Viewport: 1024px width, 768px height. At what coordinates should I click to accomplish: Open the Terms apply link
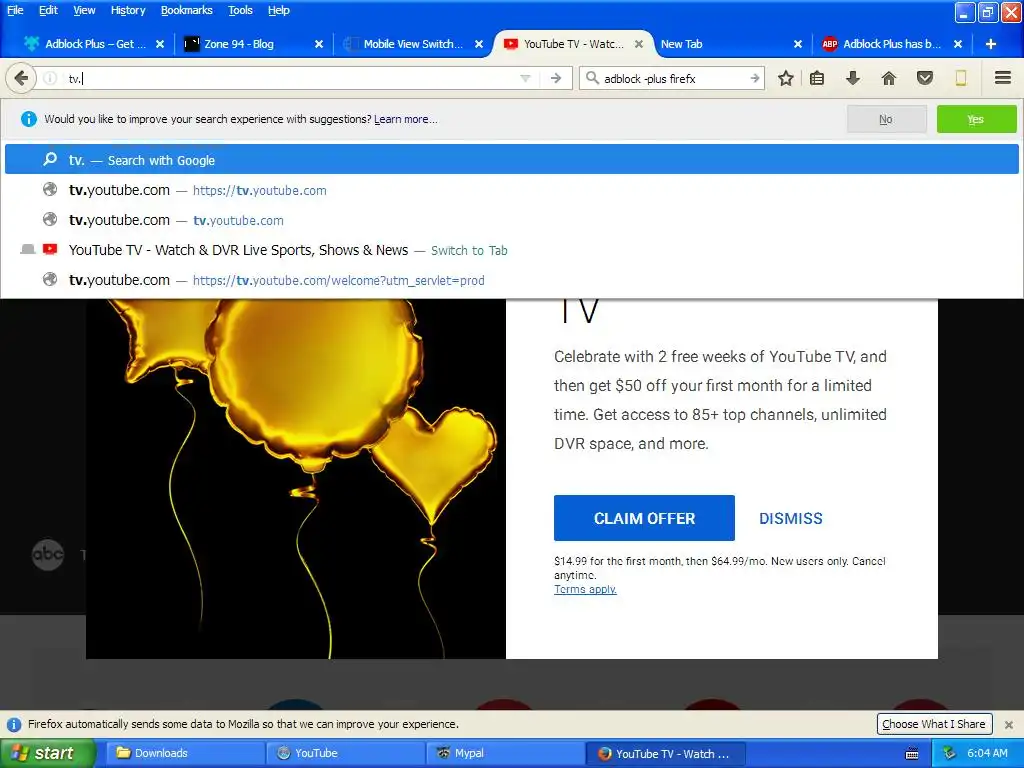click(585, 589)
